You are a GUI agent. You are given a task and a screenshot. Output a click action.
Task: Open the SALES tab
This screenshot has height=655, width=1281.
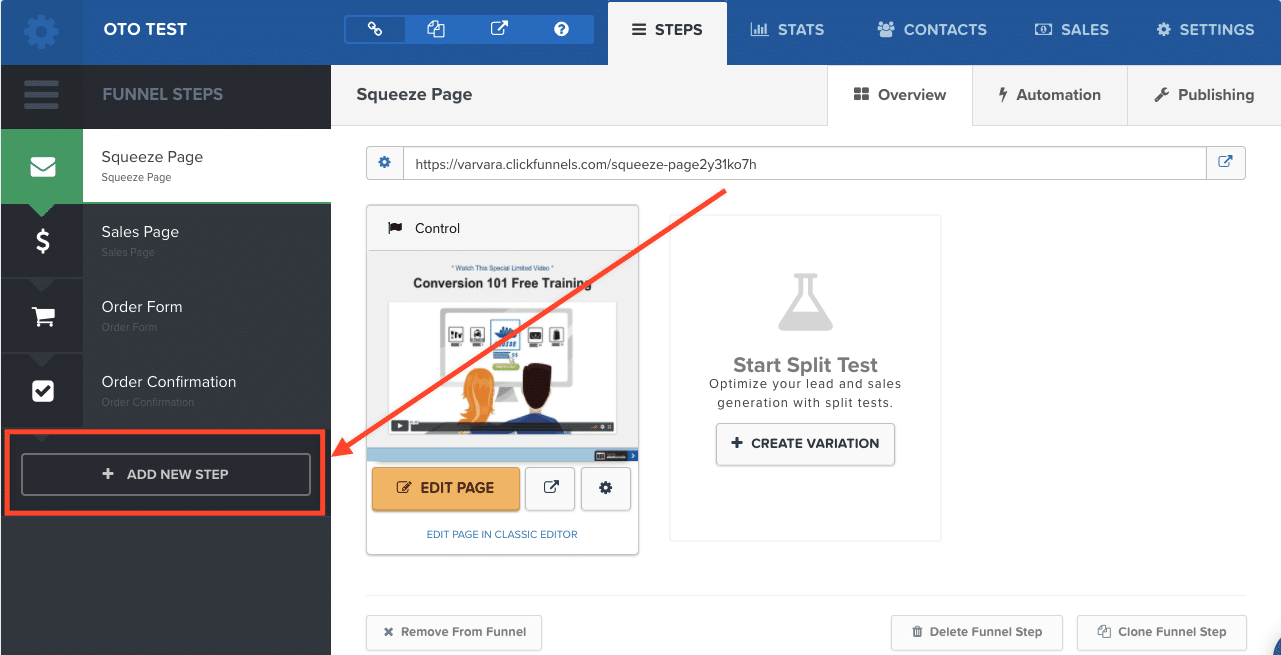pyautogui.click(x=1071, y=30)
